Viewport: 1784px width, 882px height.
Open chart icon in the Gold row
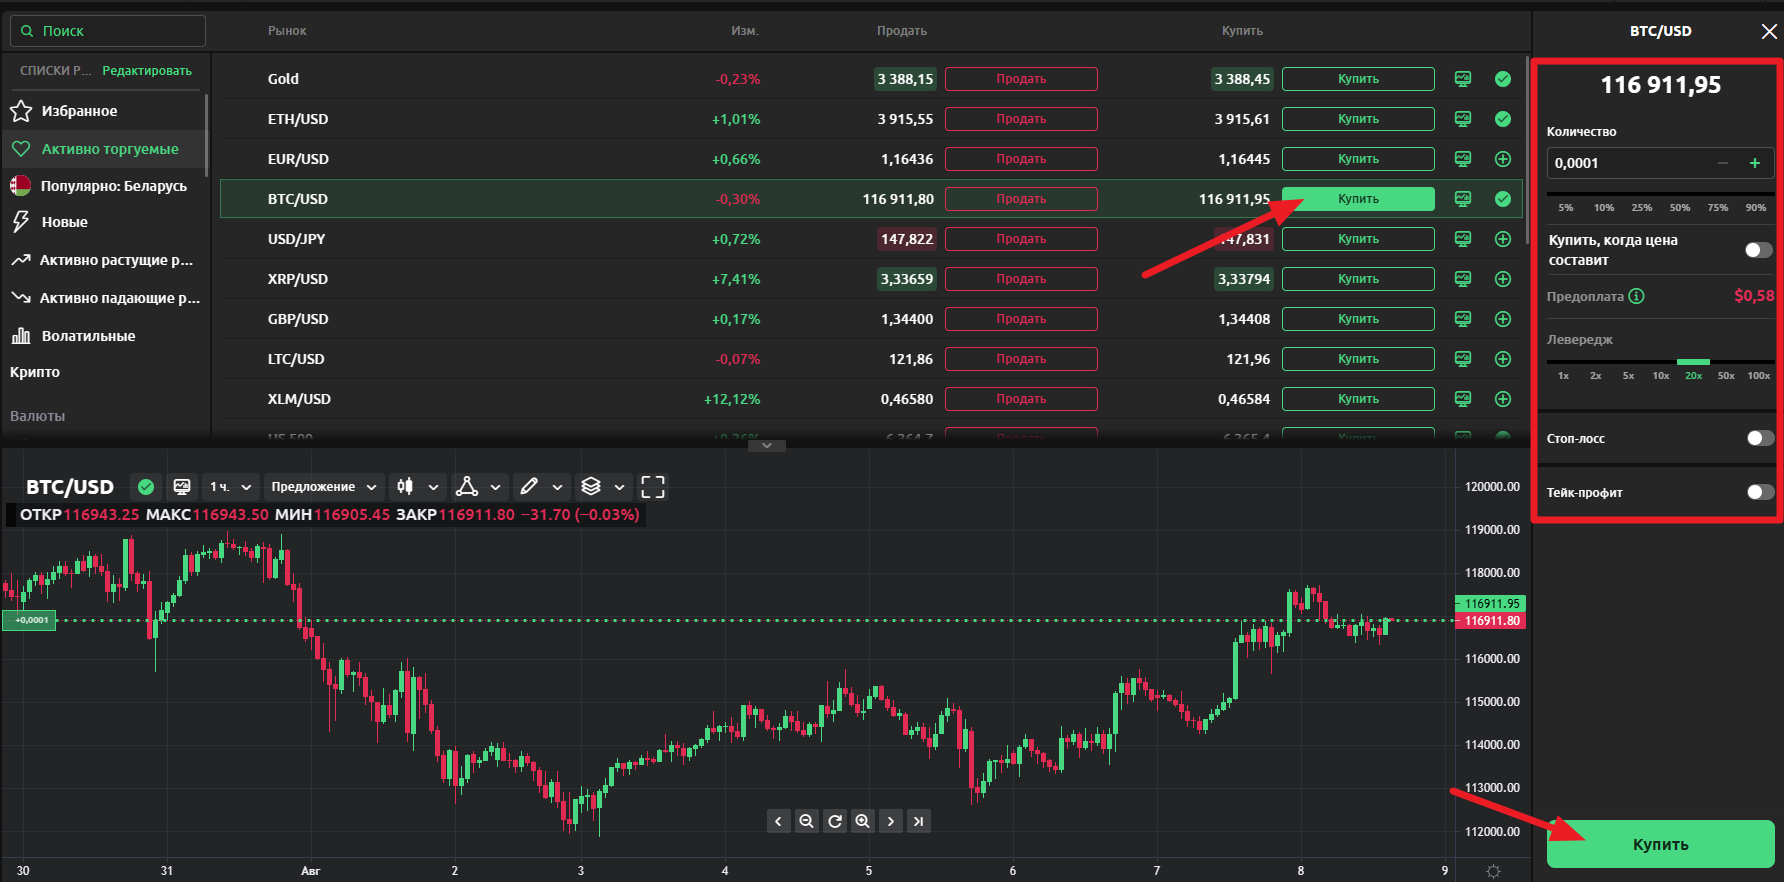click(x=1463, y=79)
